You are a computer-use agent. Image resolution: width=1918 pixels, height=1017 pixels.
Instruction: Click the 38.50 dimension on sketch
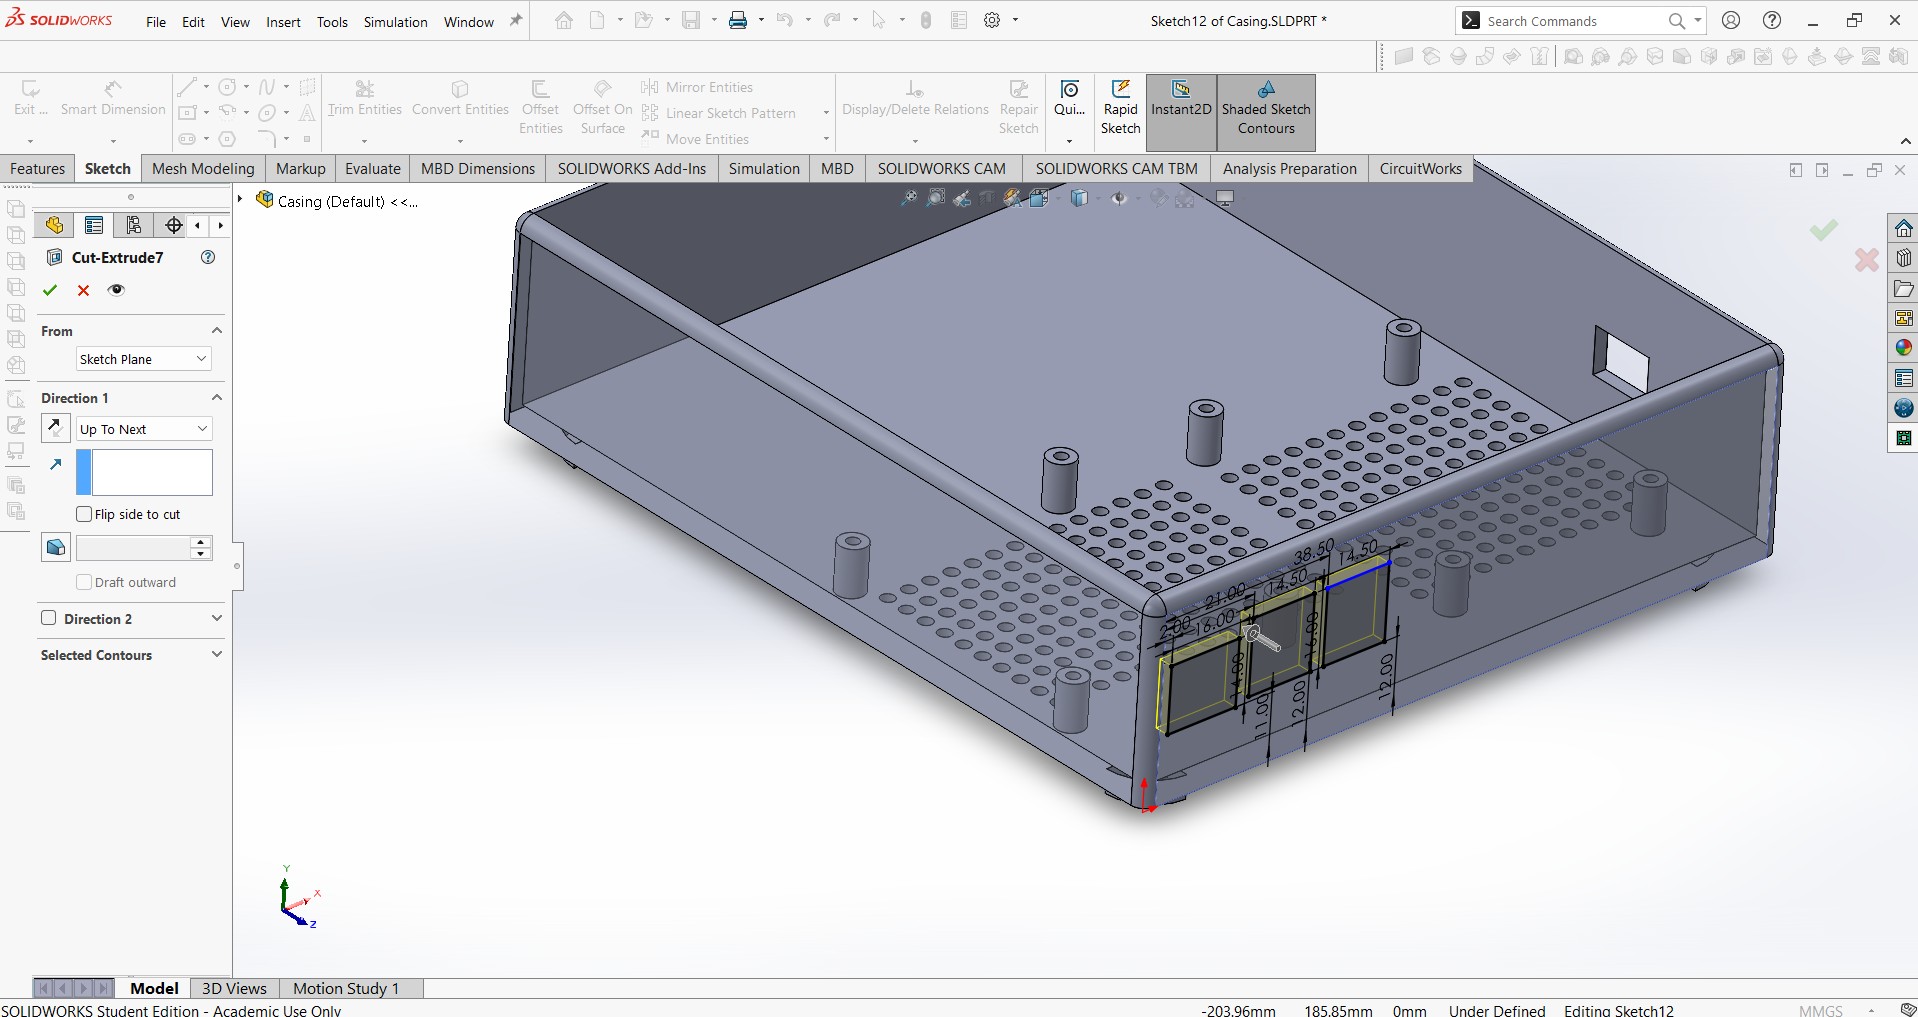(x=1313, y=551)
